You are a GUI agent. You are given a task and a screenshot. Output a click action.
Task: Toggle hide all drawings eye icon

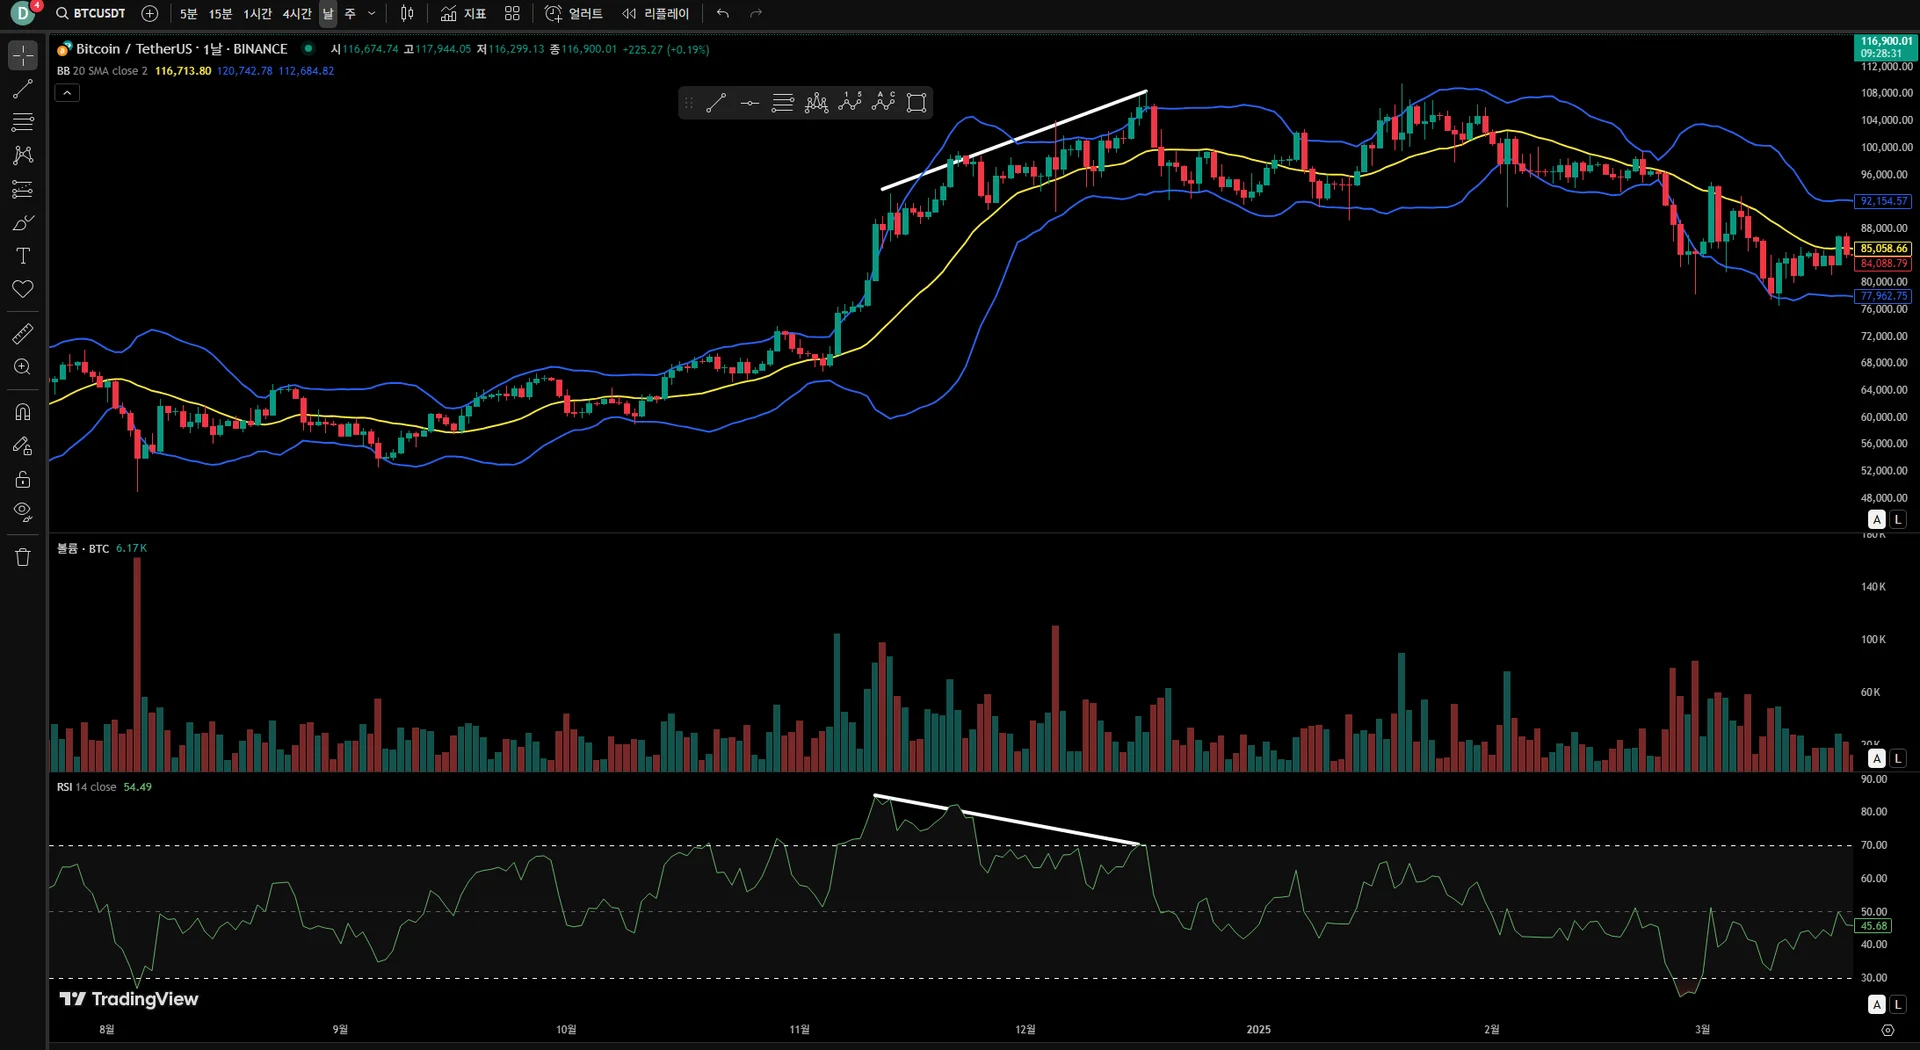[x=23, y=513]
